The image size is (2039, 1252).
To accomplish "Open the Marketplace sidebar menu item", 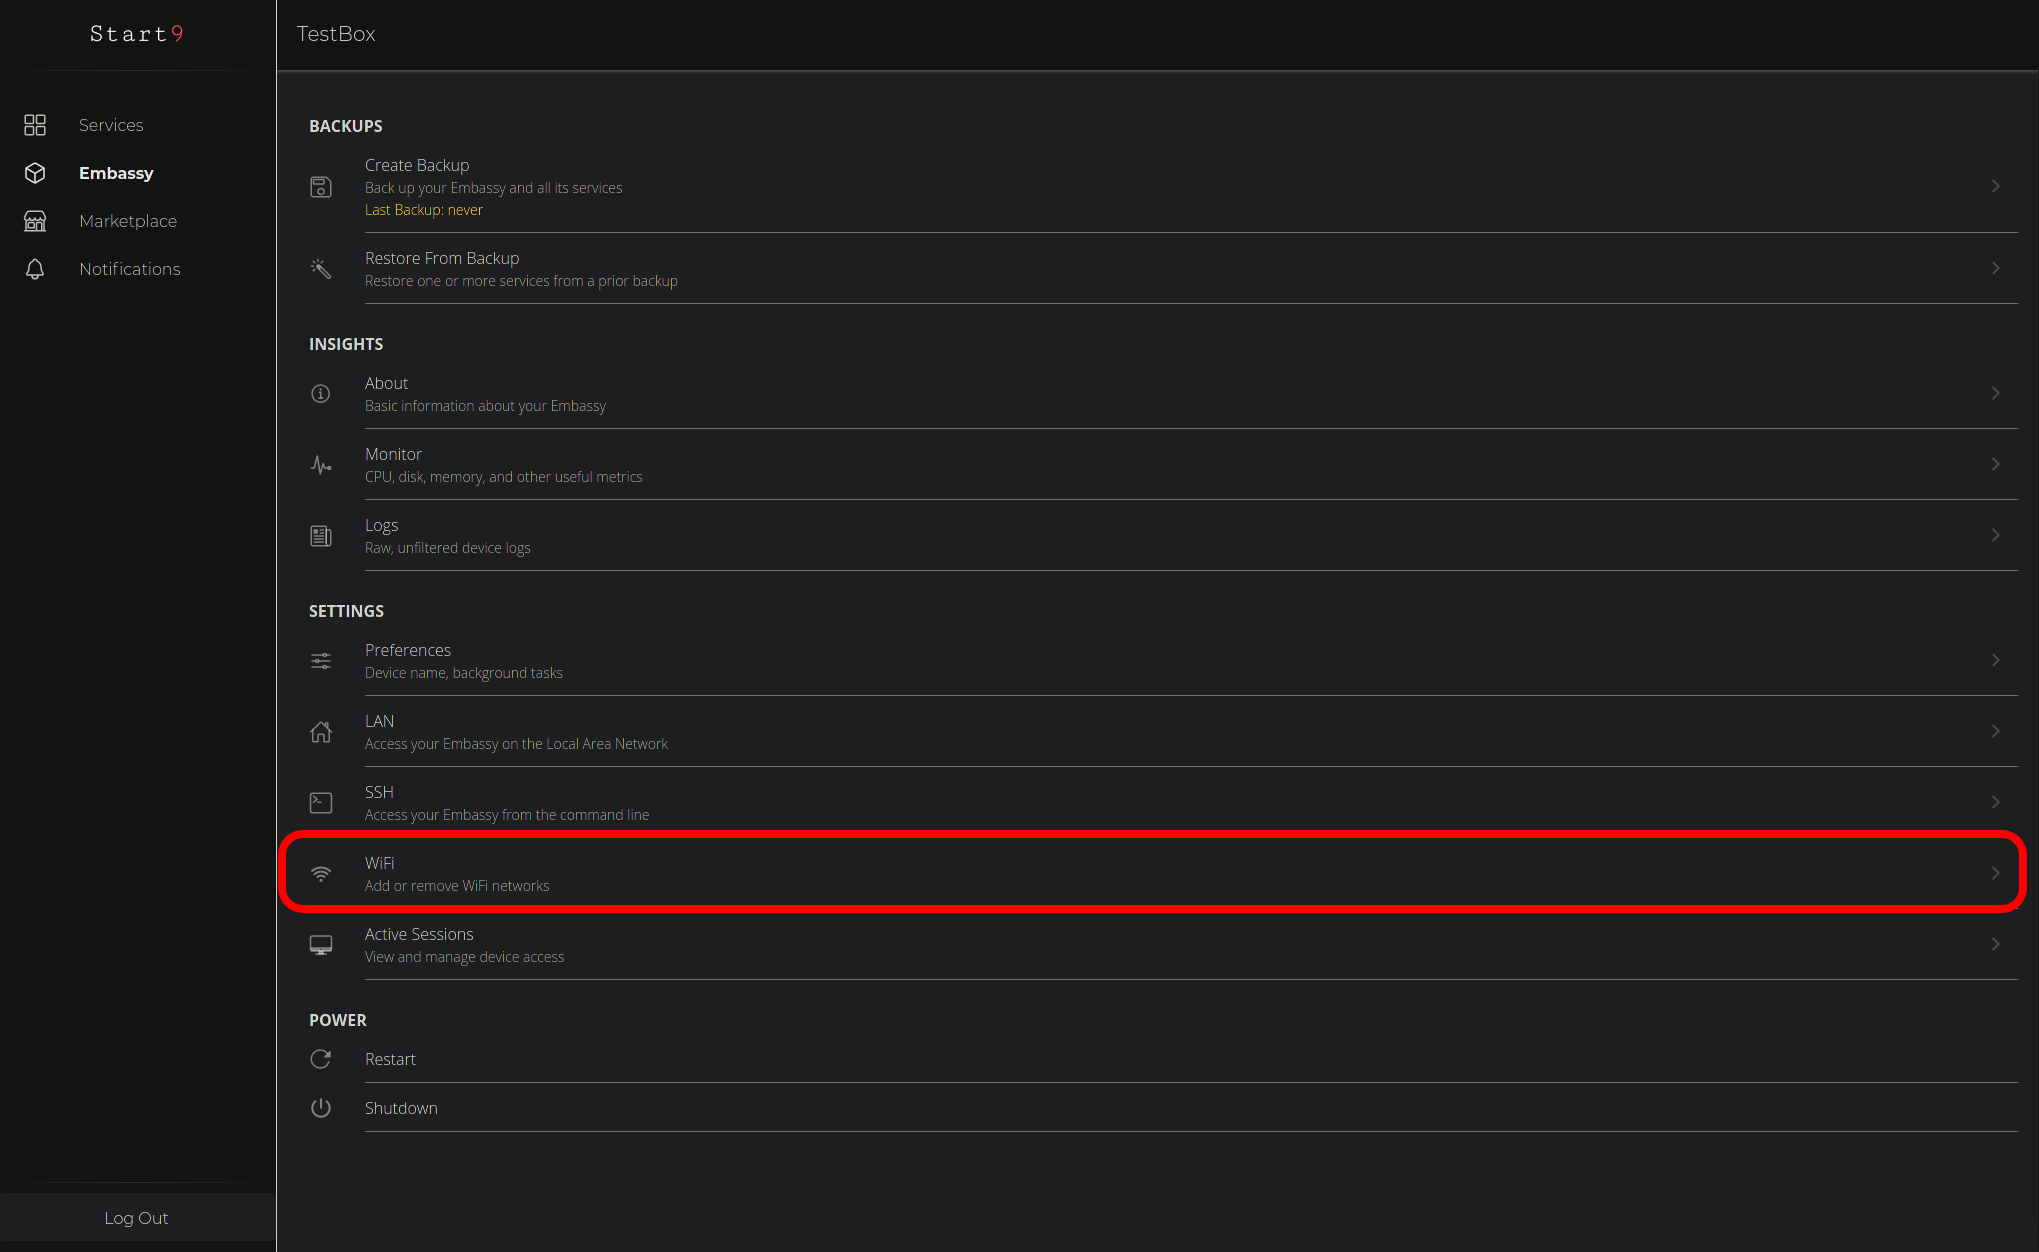I will tap(128, 221).
